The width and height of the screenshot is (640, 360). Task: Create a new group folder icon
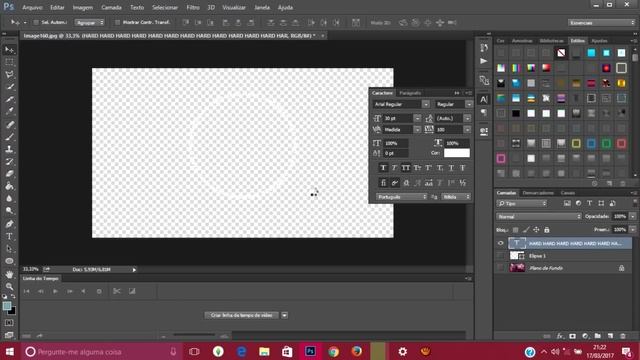598,336
